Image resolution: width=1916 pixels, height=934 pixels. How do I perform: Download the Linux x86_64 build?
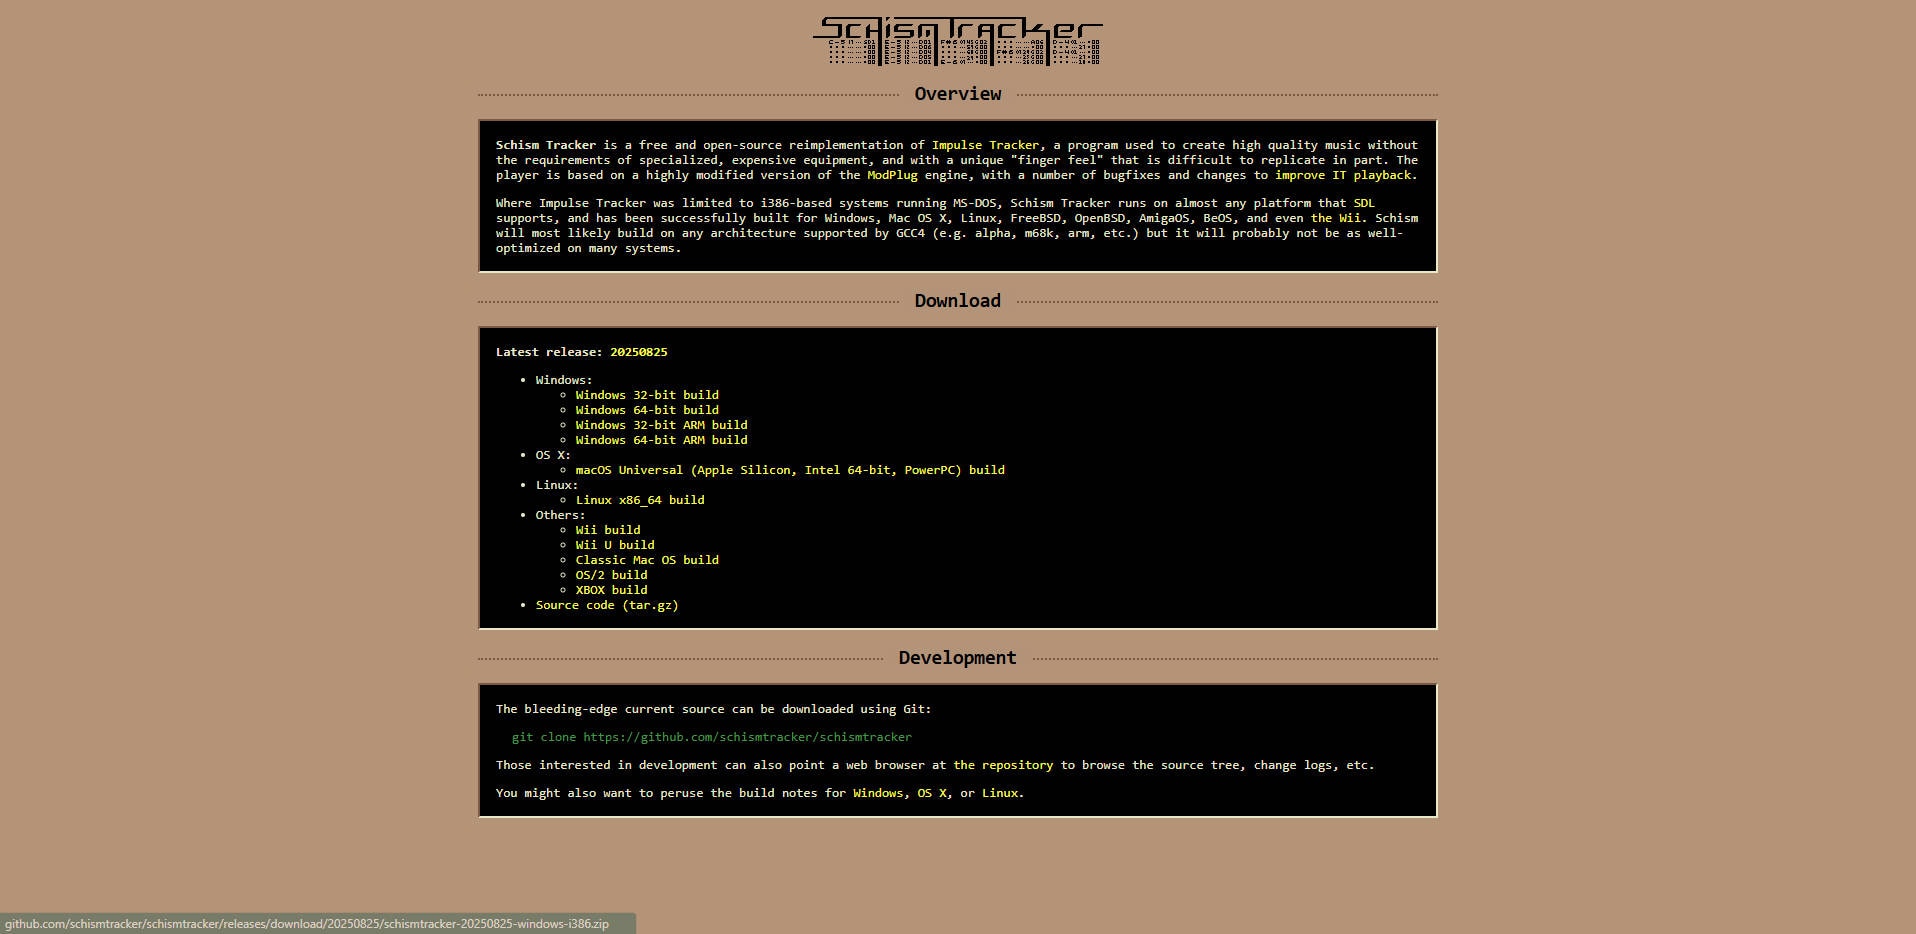pyautogui.click(x=640, y=500)
